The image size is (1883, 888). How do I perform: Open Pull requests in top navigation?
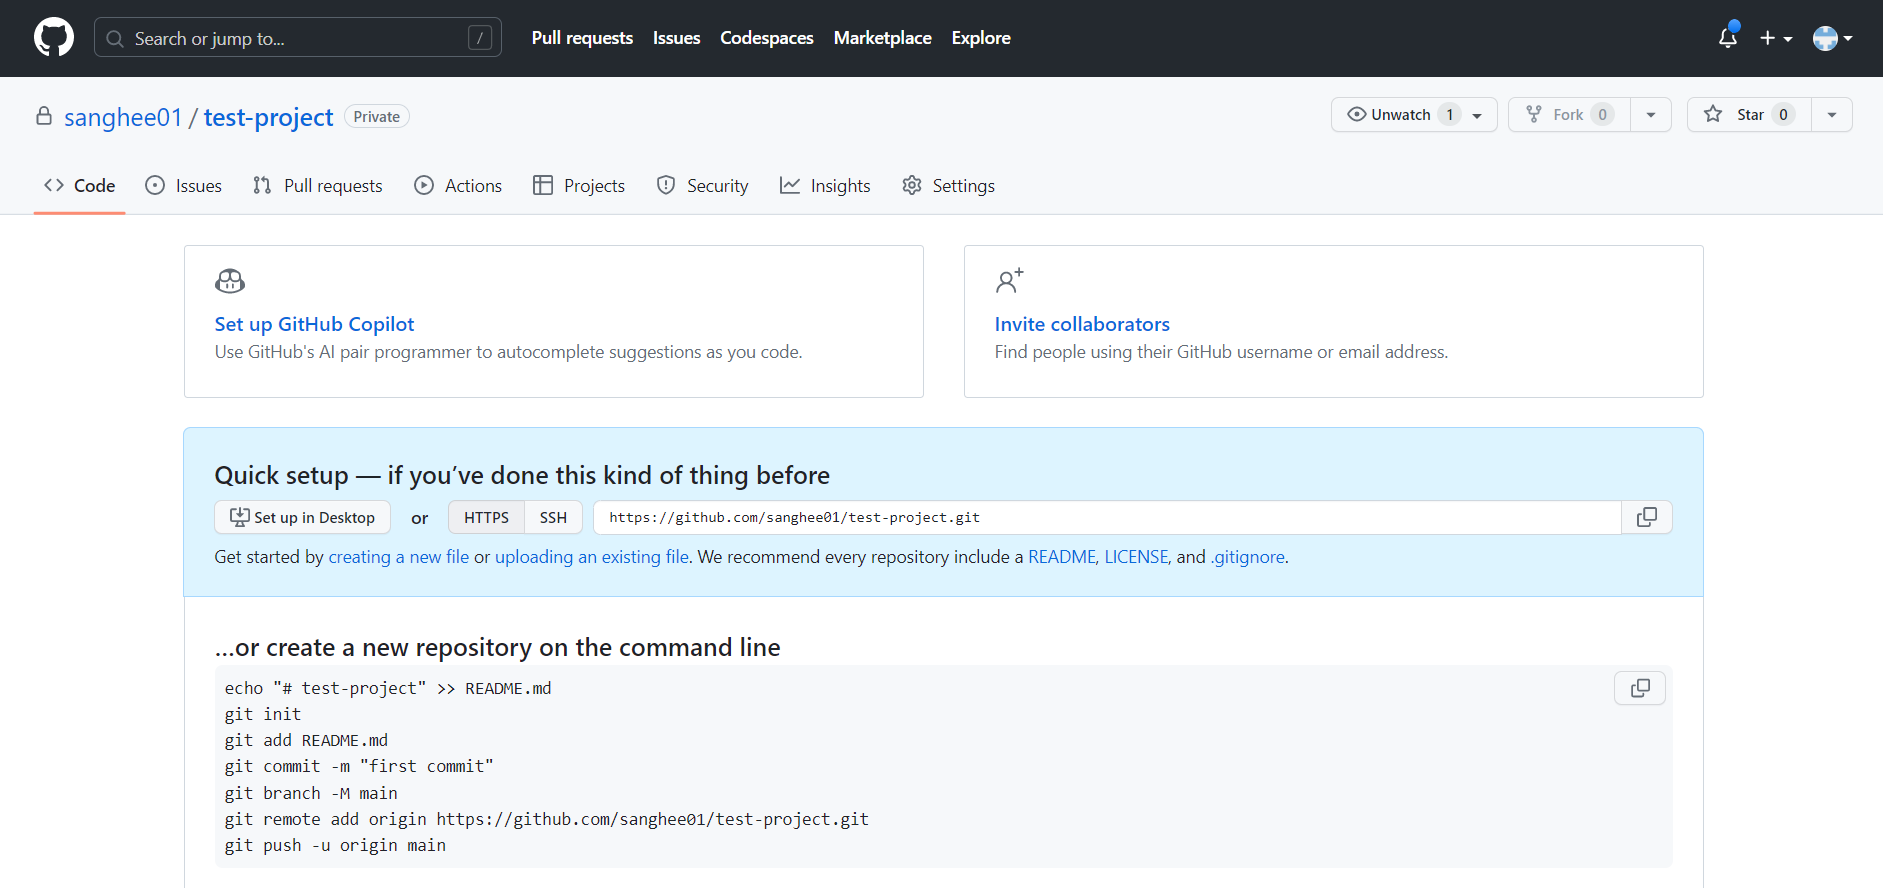point(582,38)
